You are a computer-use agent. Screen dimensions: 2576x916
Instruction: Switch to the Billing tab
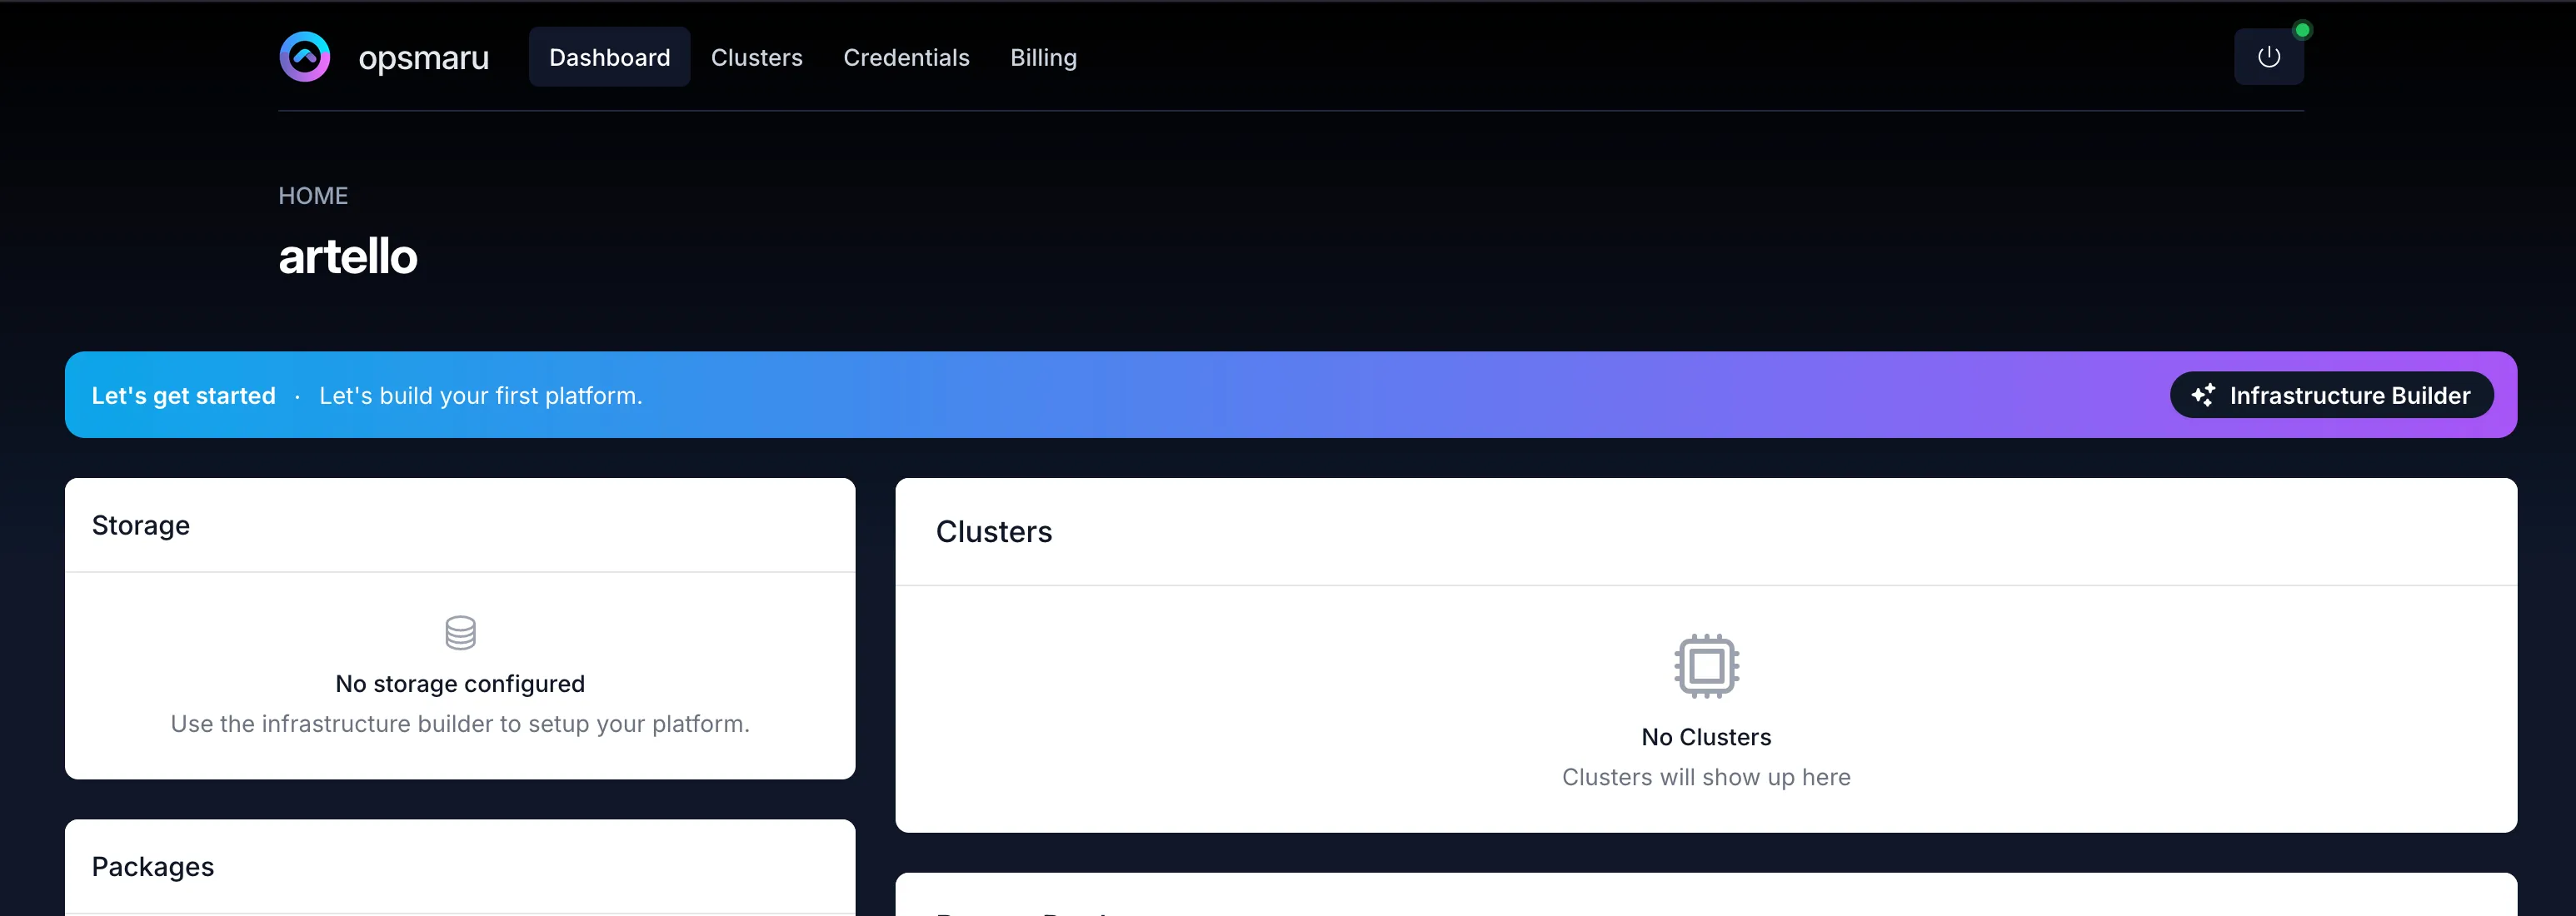coord(1043,57)
